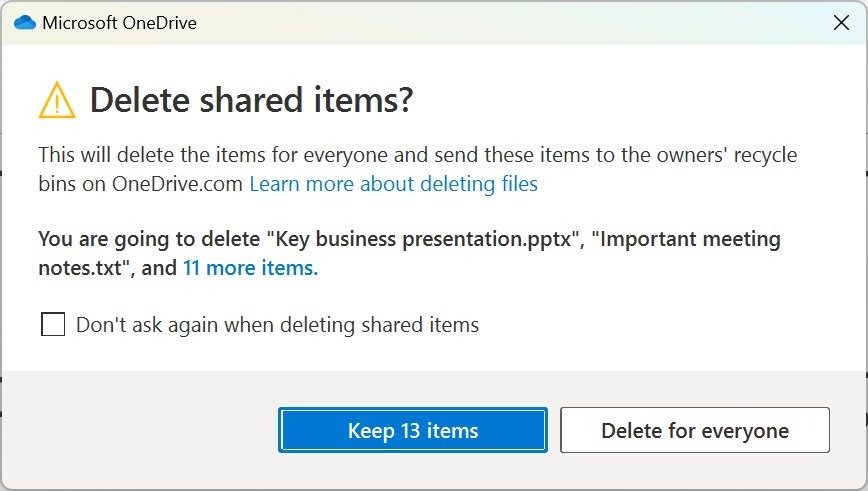Choose "Delete for everyone" button
The width and height of the screenshot is (868, 491).
point(694,431)
